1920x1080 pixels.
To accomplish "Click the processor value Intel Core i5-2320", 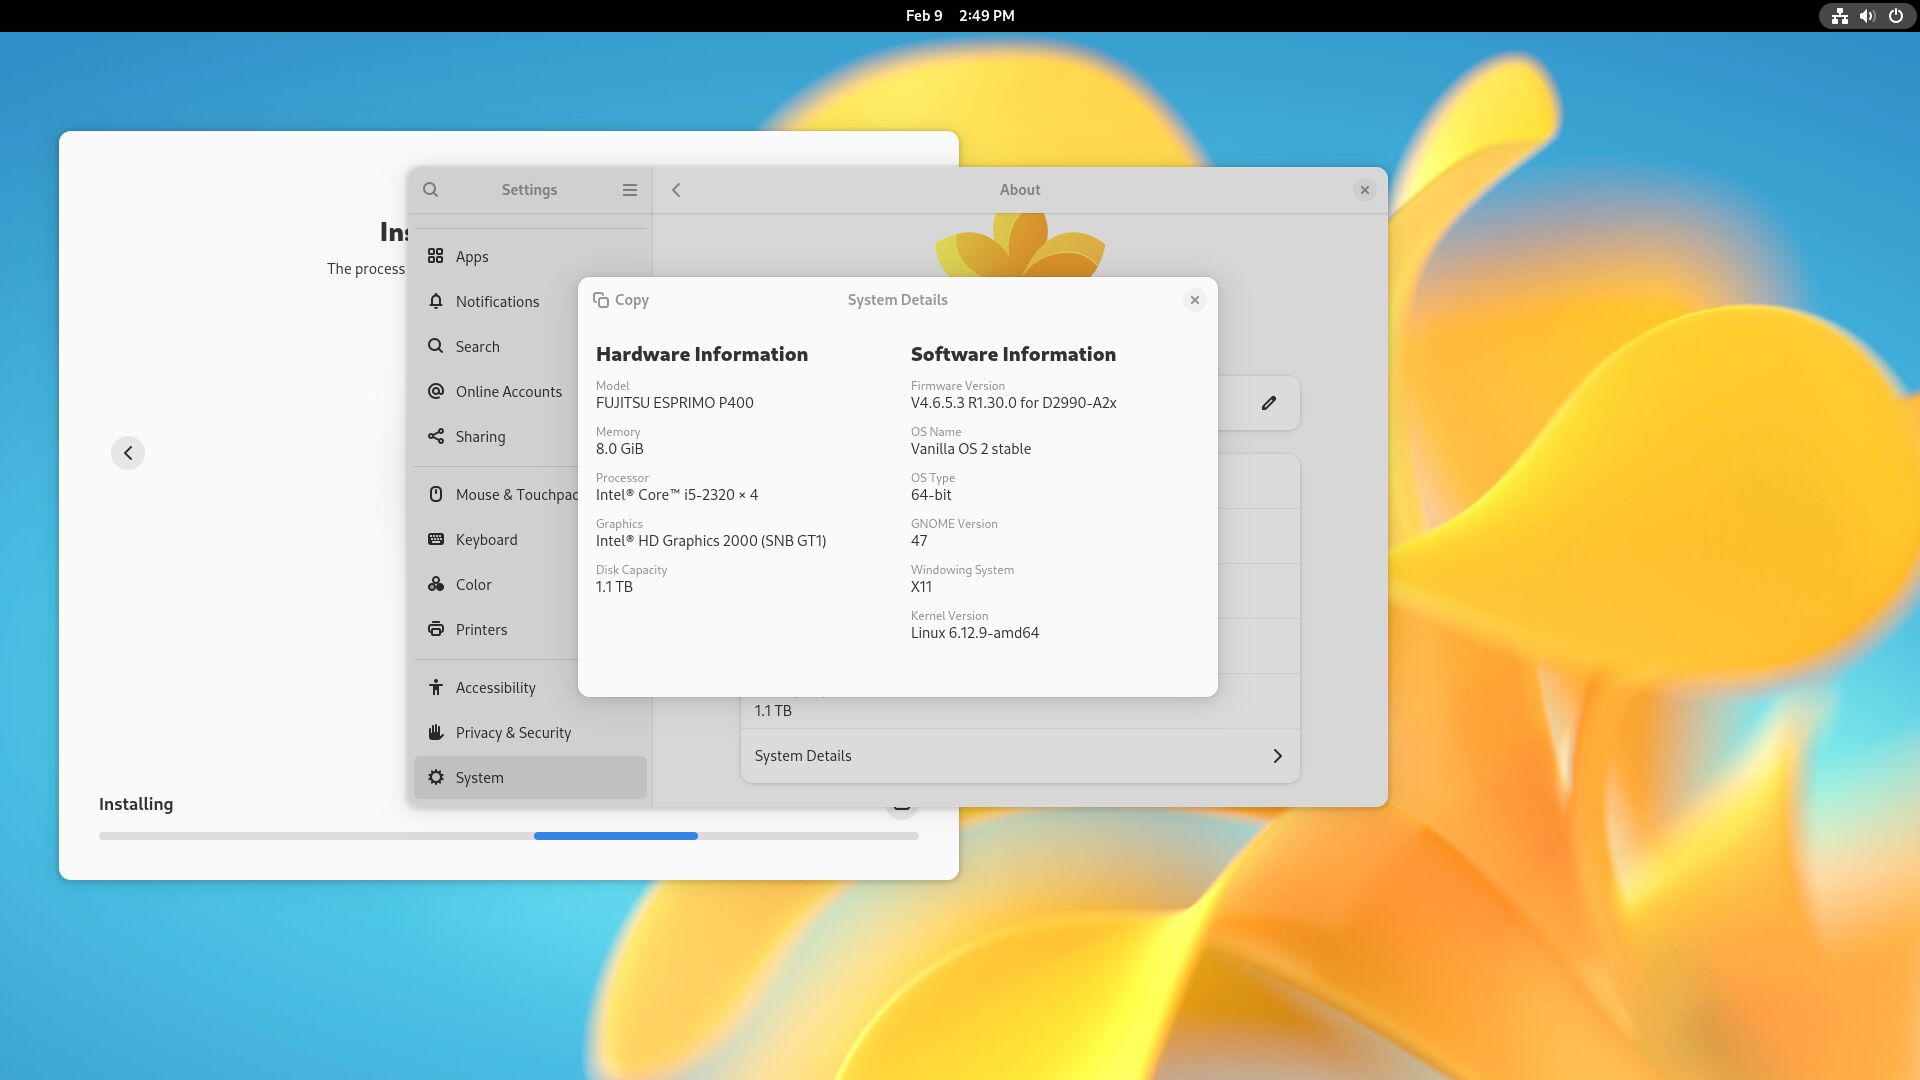I will [677, 495].
